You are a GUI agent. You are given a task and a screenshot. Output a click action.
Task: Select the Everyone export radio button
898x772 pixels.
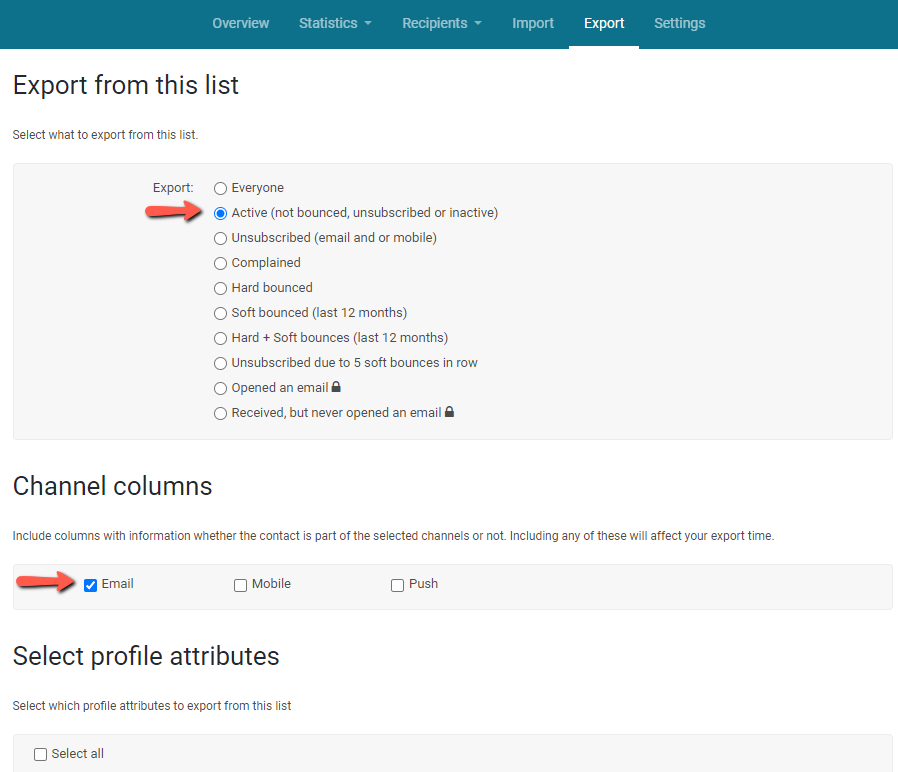pos(221,188)
